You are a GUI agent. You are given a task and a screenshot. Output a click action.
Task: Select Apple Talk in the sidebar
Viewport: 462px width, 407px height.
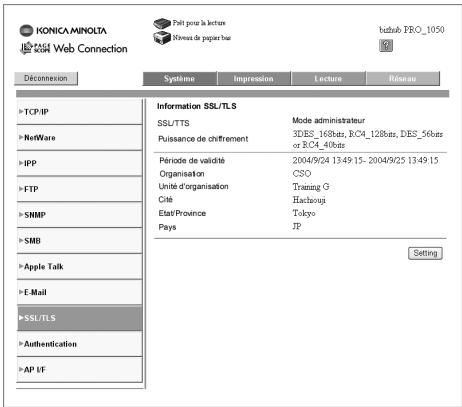[x=79, y=266]
